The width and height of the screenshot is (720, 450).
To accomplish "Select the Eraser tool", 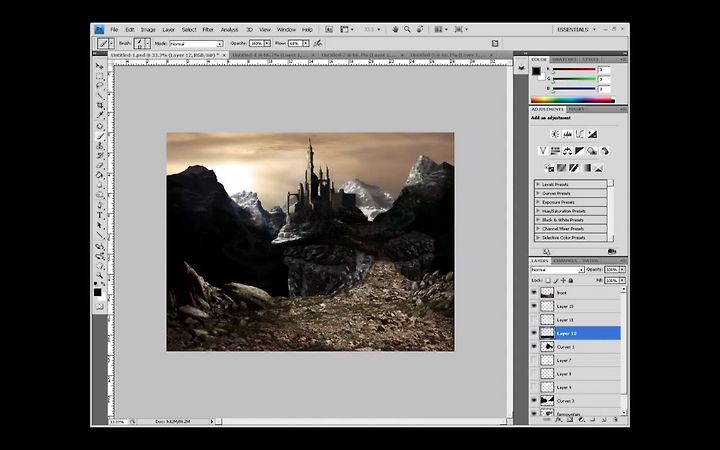I will pos(100,165).
